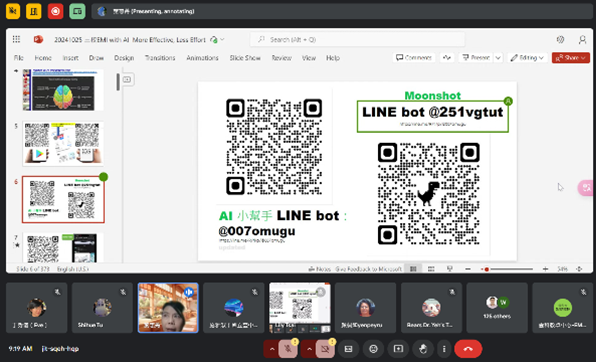The image size is (596, 362).
Task: Switch to Slide Sorter view icon
Action: pos(431,269)
